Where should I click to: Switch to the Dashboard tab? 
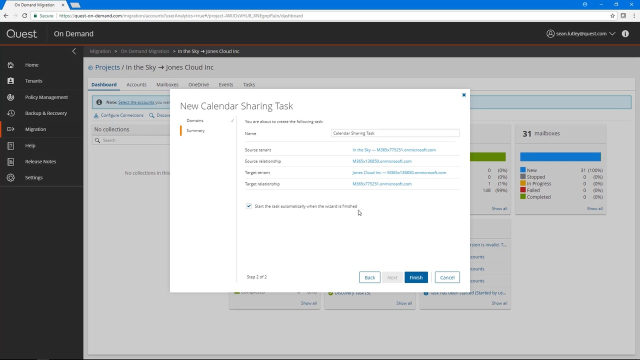click(x=104, y=84)
